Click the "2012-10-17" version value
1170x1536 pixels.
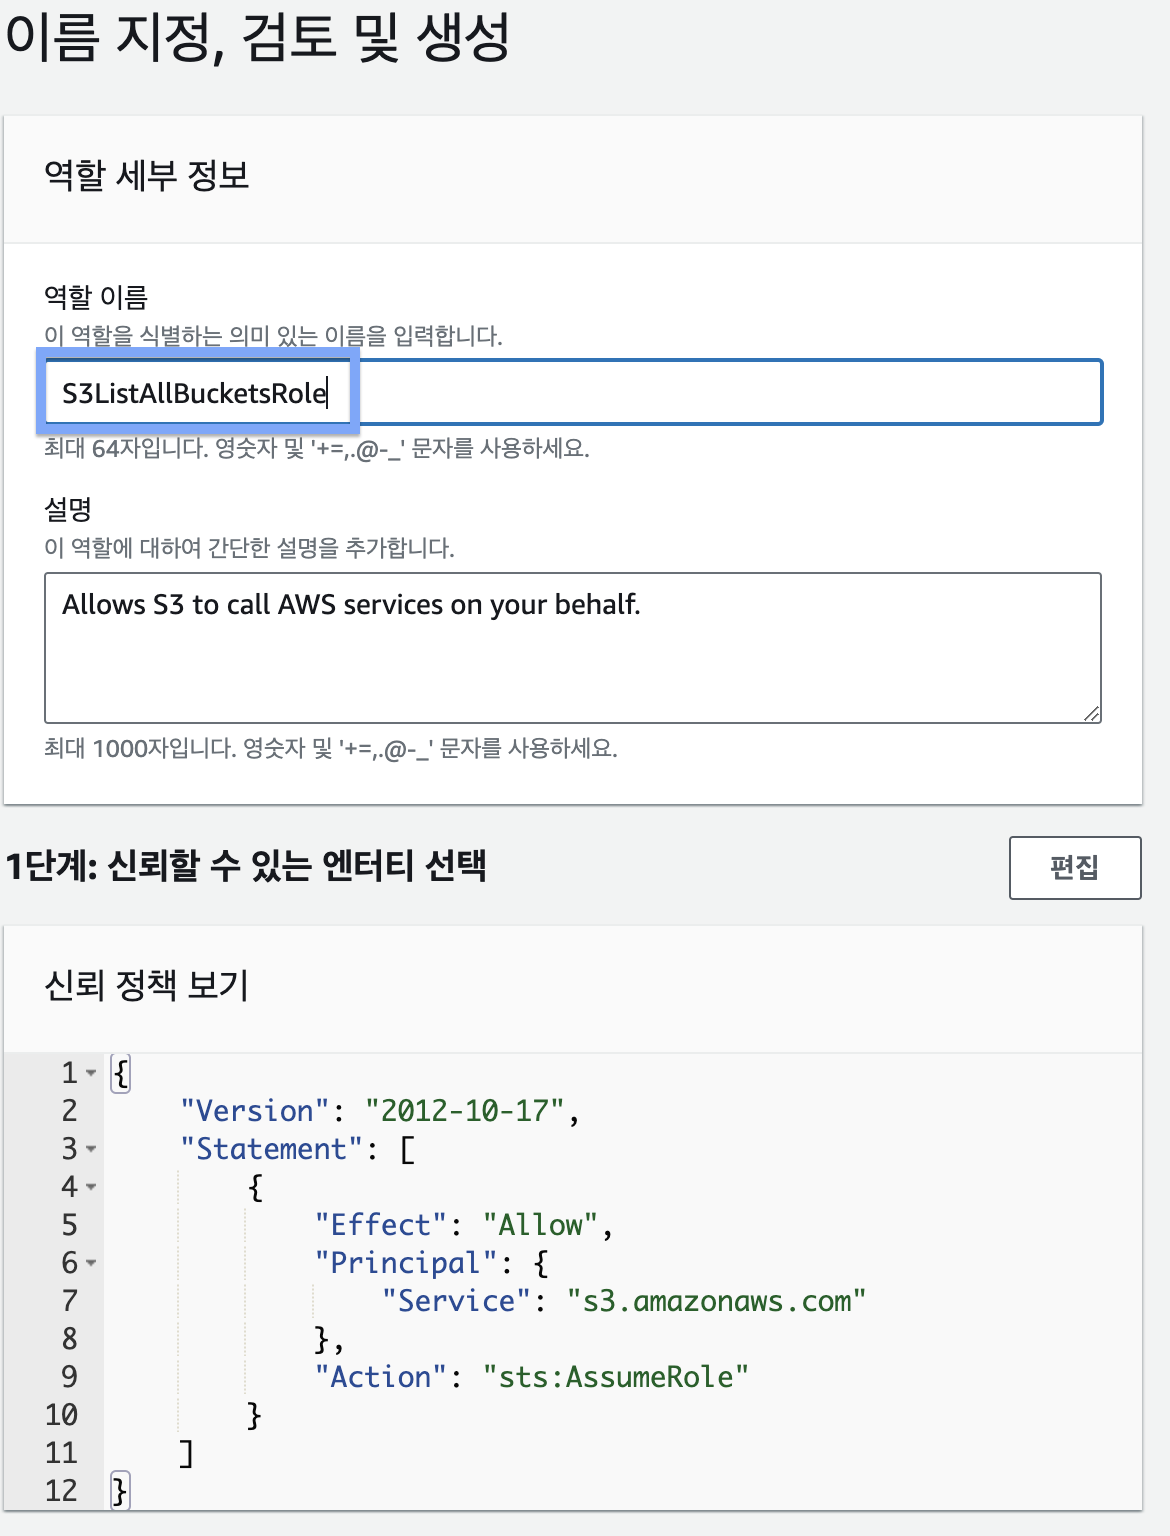click(x=464, y=1111)
